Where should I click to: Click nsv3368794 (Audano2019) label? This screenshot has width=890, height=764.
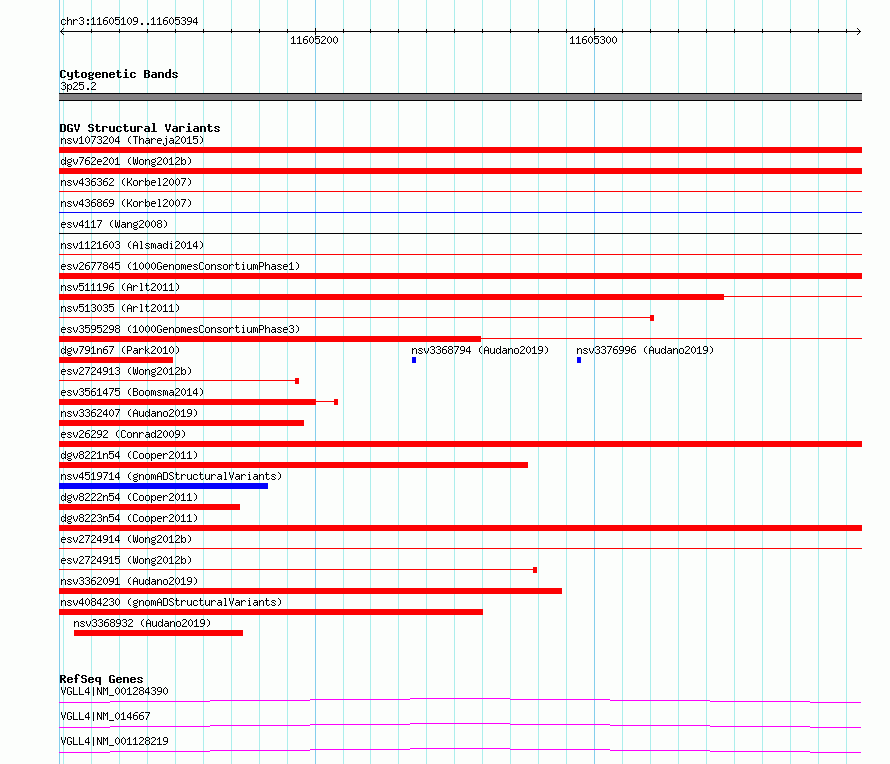coord(480,350)
